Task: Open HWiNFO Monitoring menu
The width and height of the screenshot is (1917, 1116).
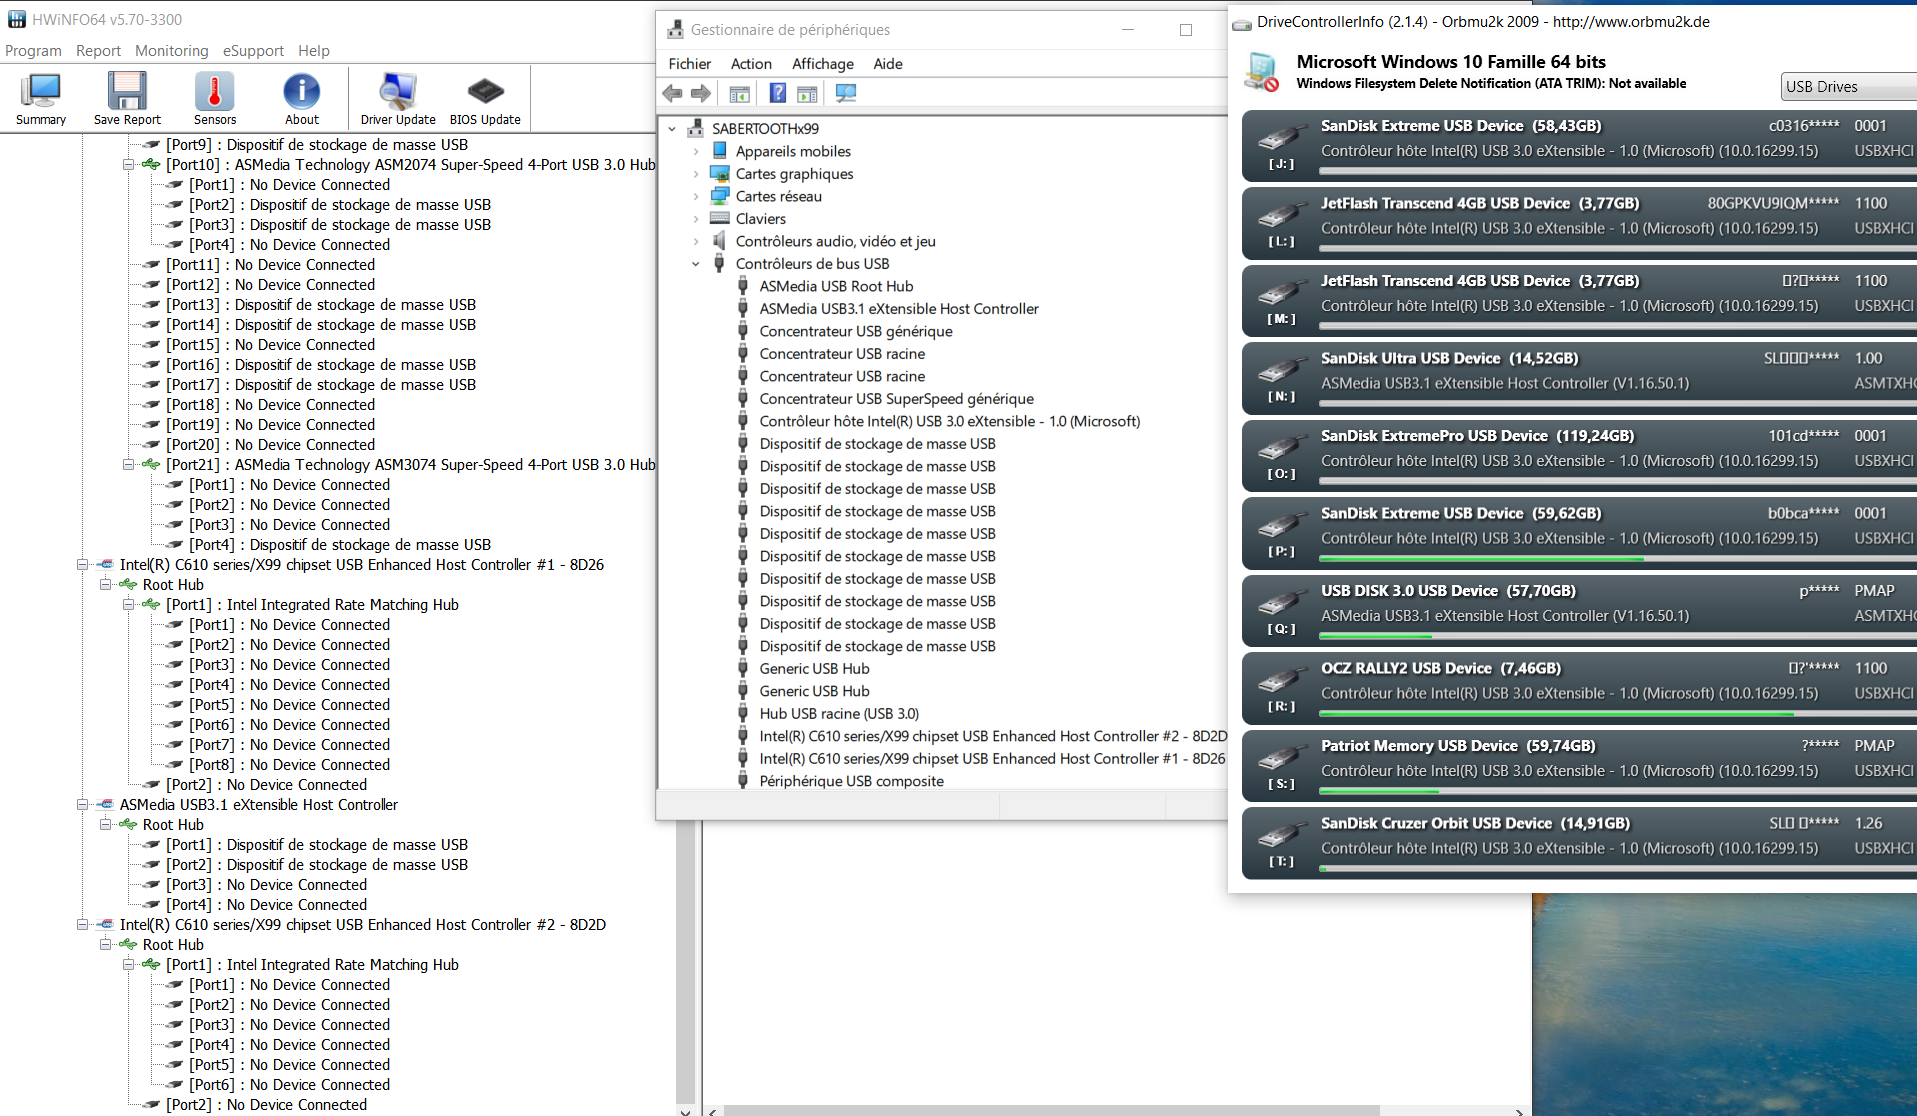Action: pyautogui.click(x=171, y=51)
